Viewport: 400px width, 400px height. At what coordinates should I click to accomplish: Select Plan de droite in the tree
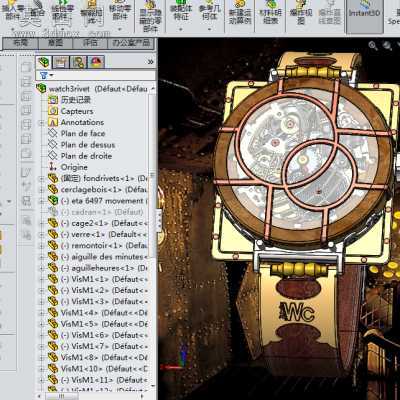click(x=86, y=156)
